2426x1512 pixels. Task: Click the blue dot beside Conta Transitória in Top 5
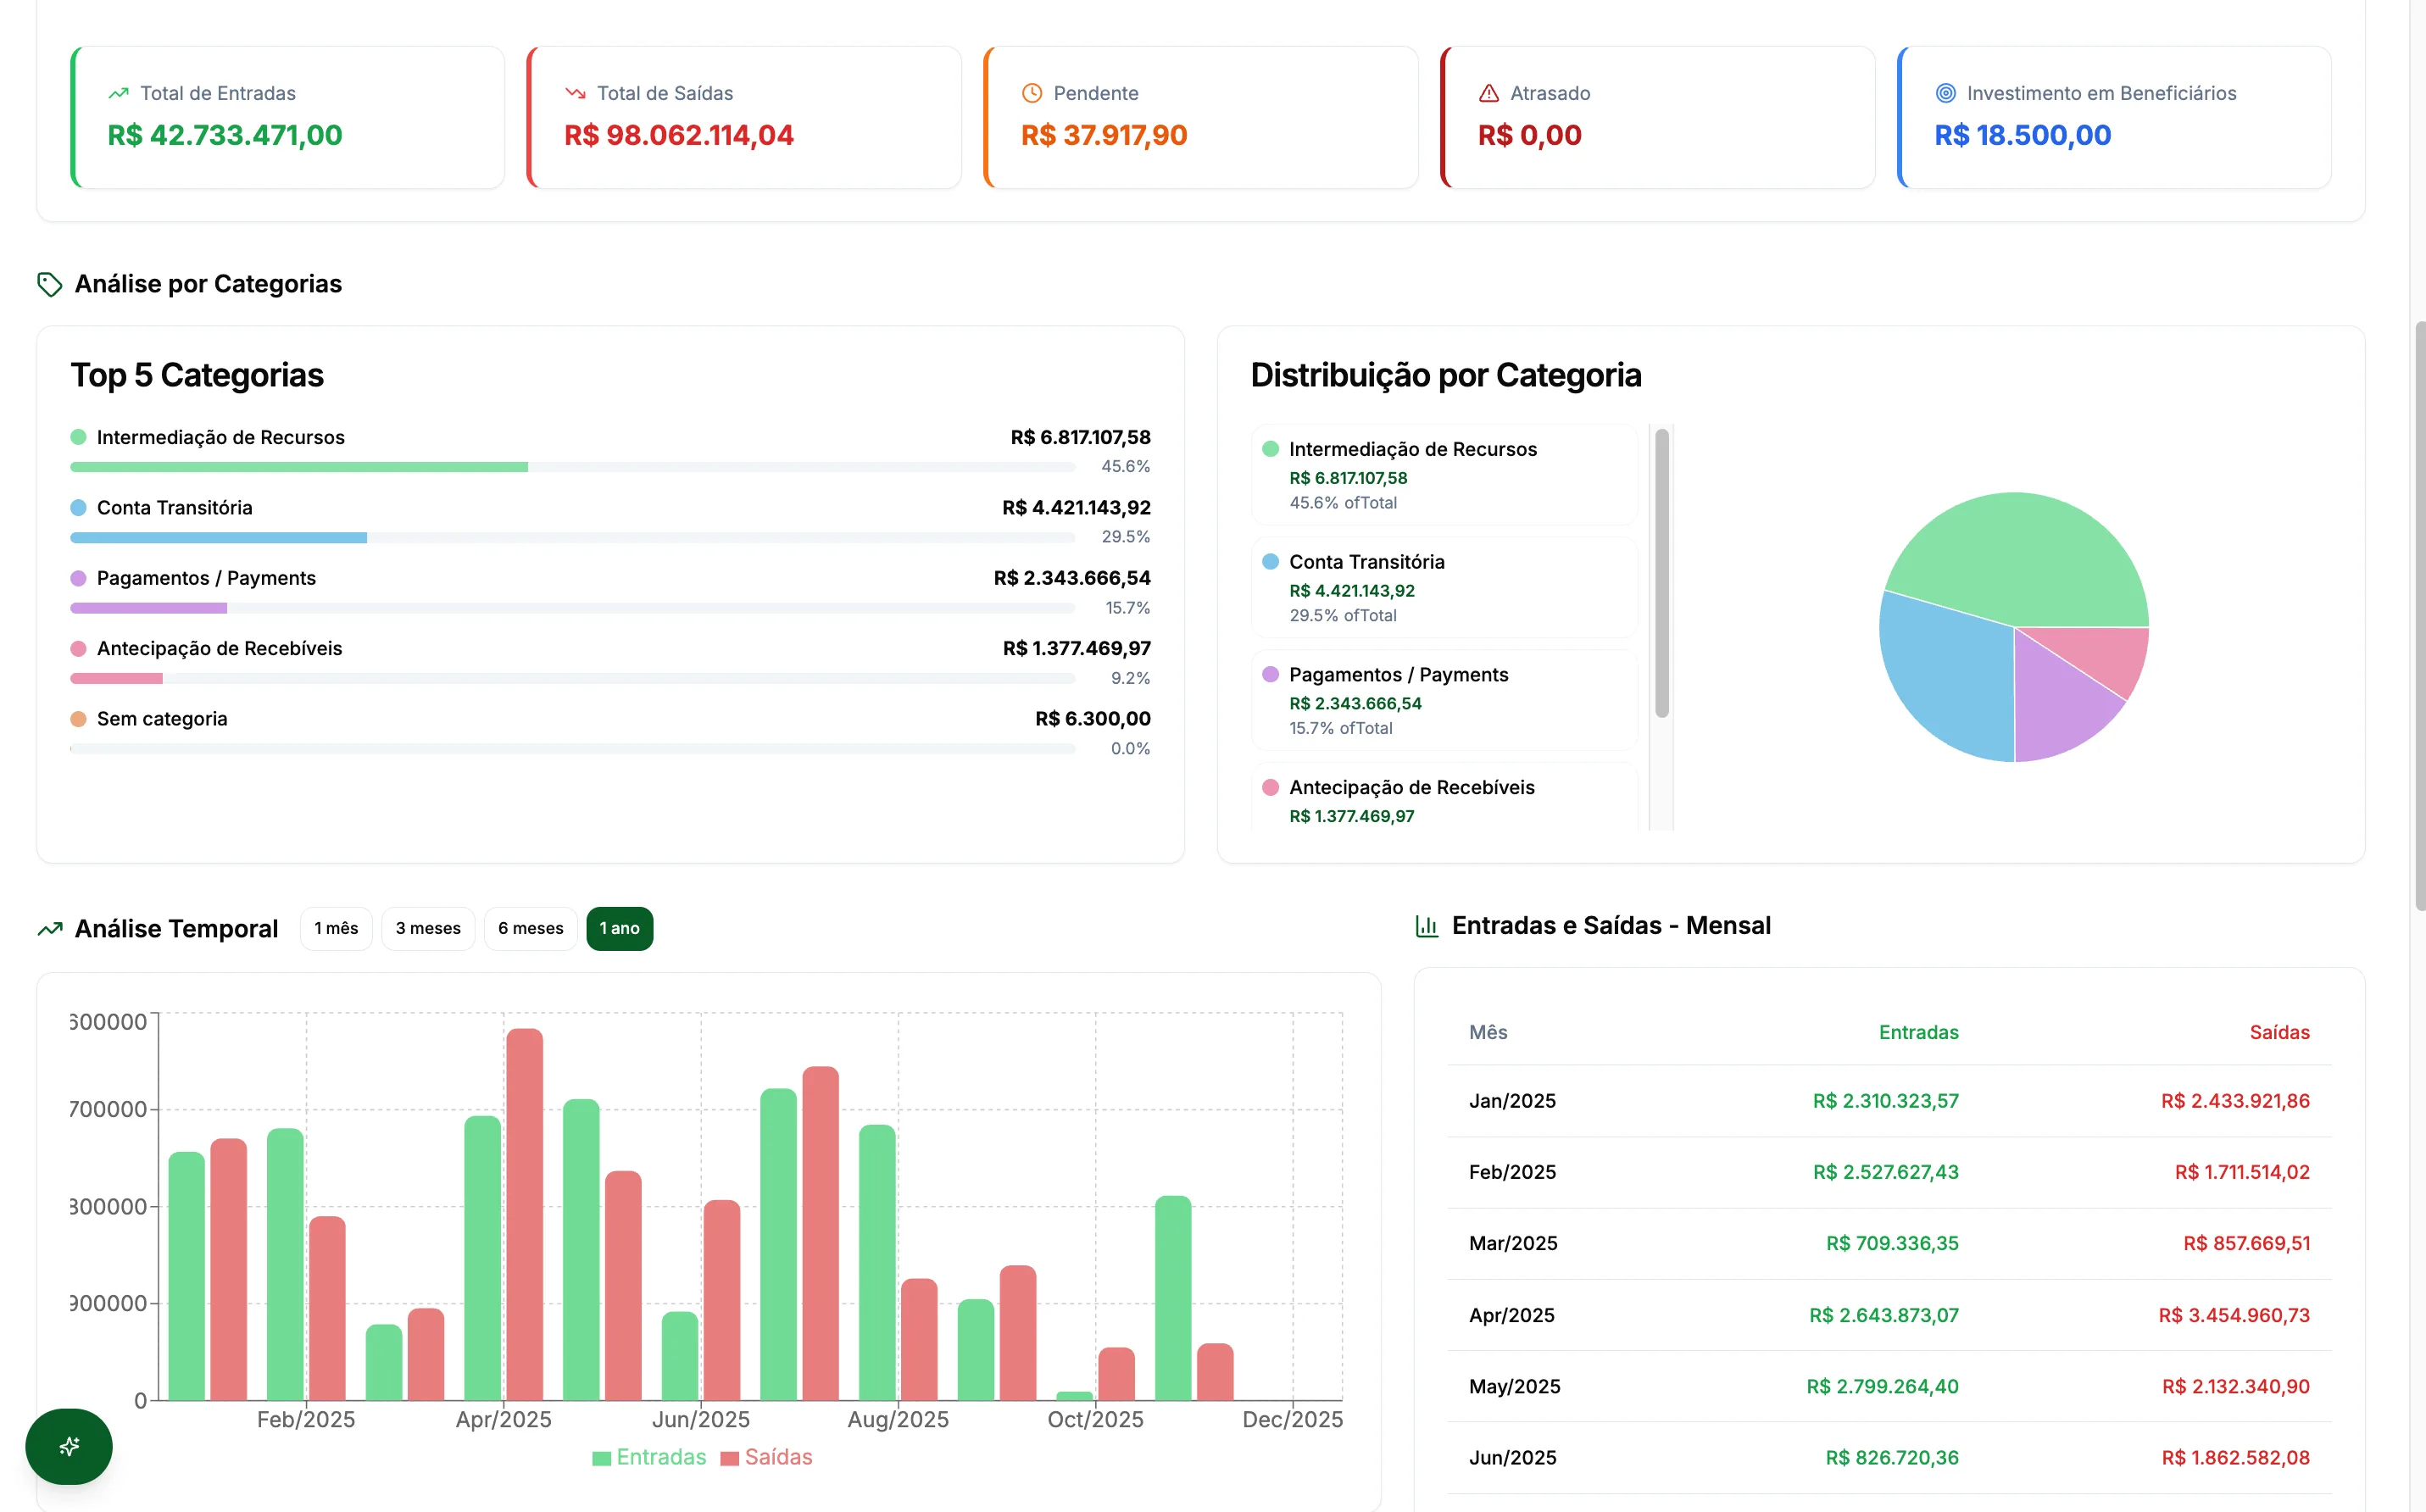(79, 508)
